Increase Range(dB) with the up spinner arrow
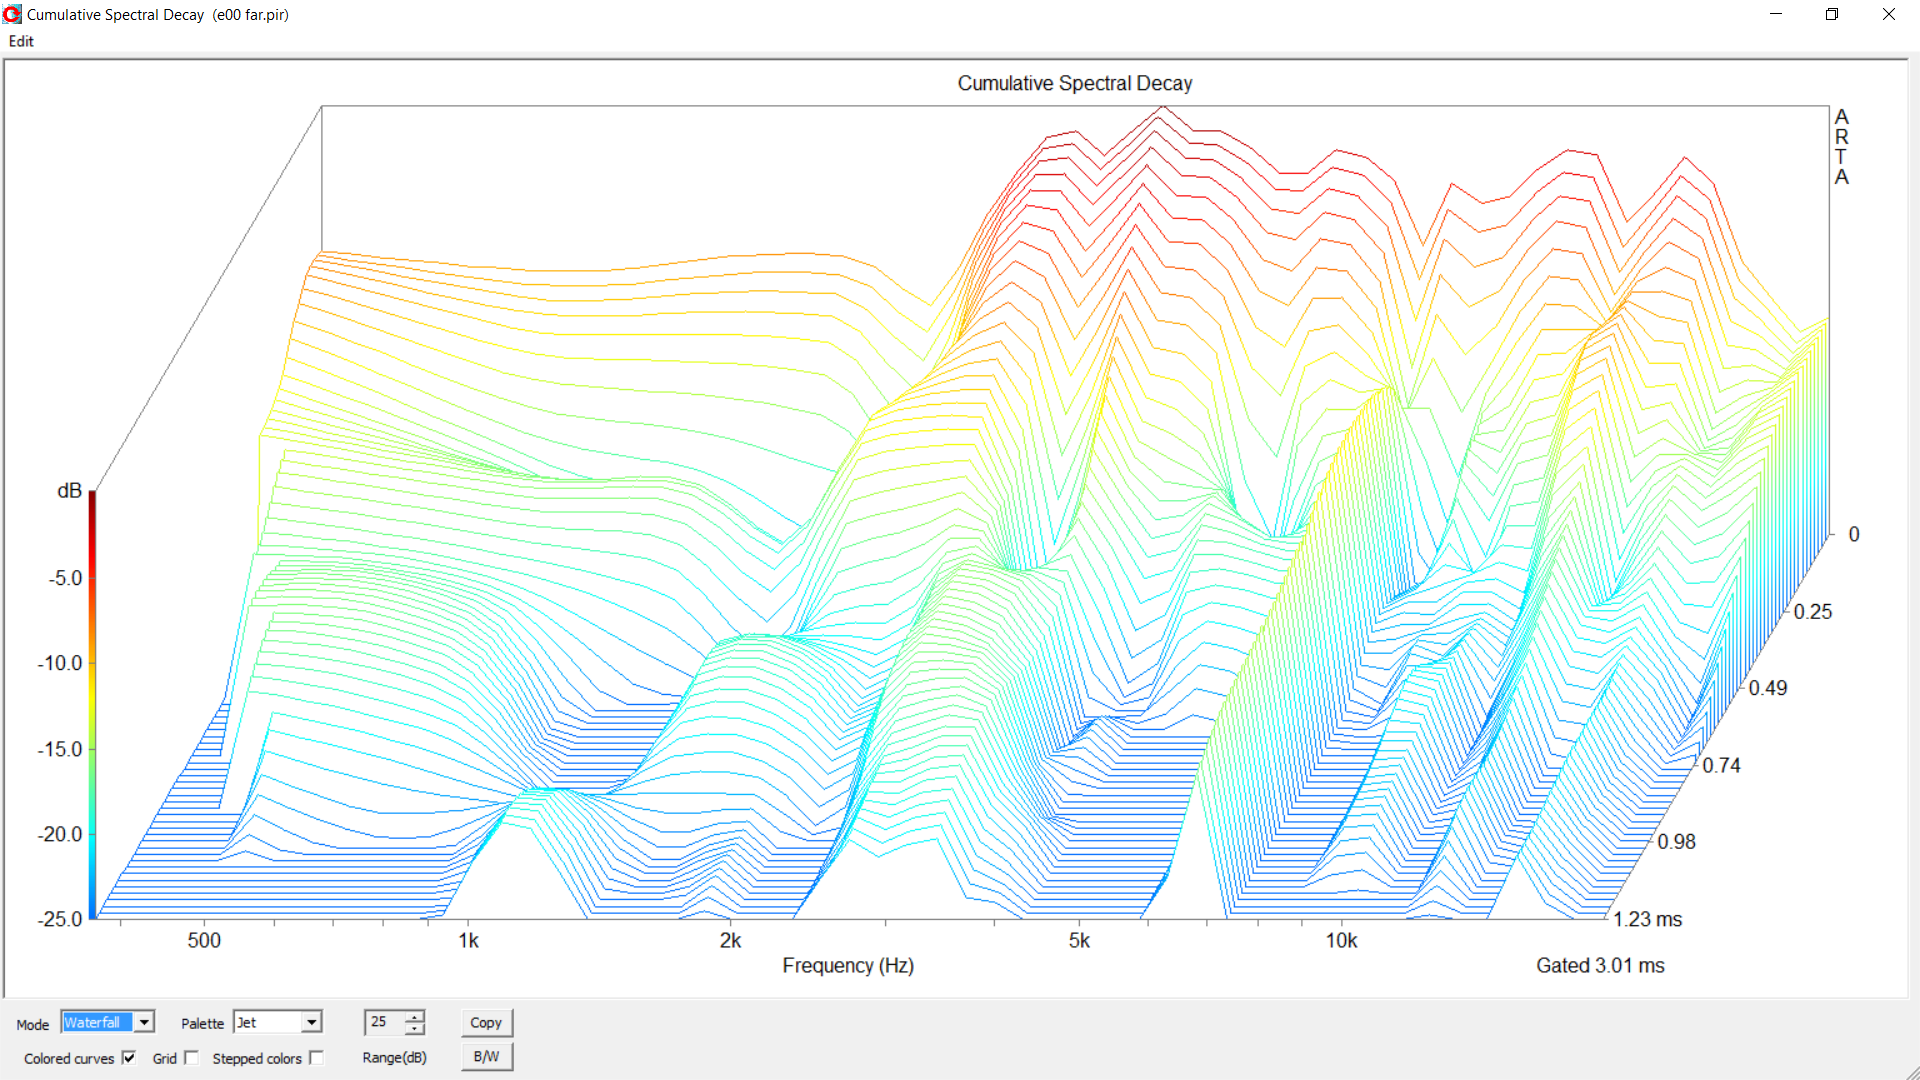Viewport: 1920px width, 1080px height. (415, 1016)
